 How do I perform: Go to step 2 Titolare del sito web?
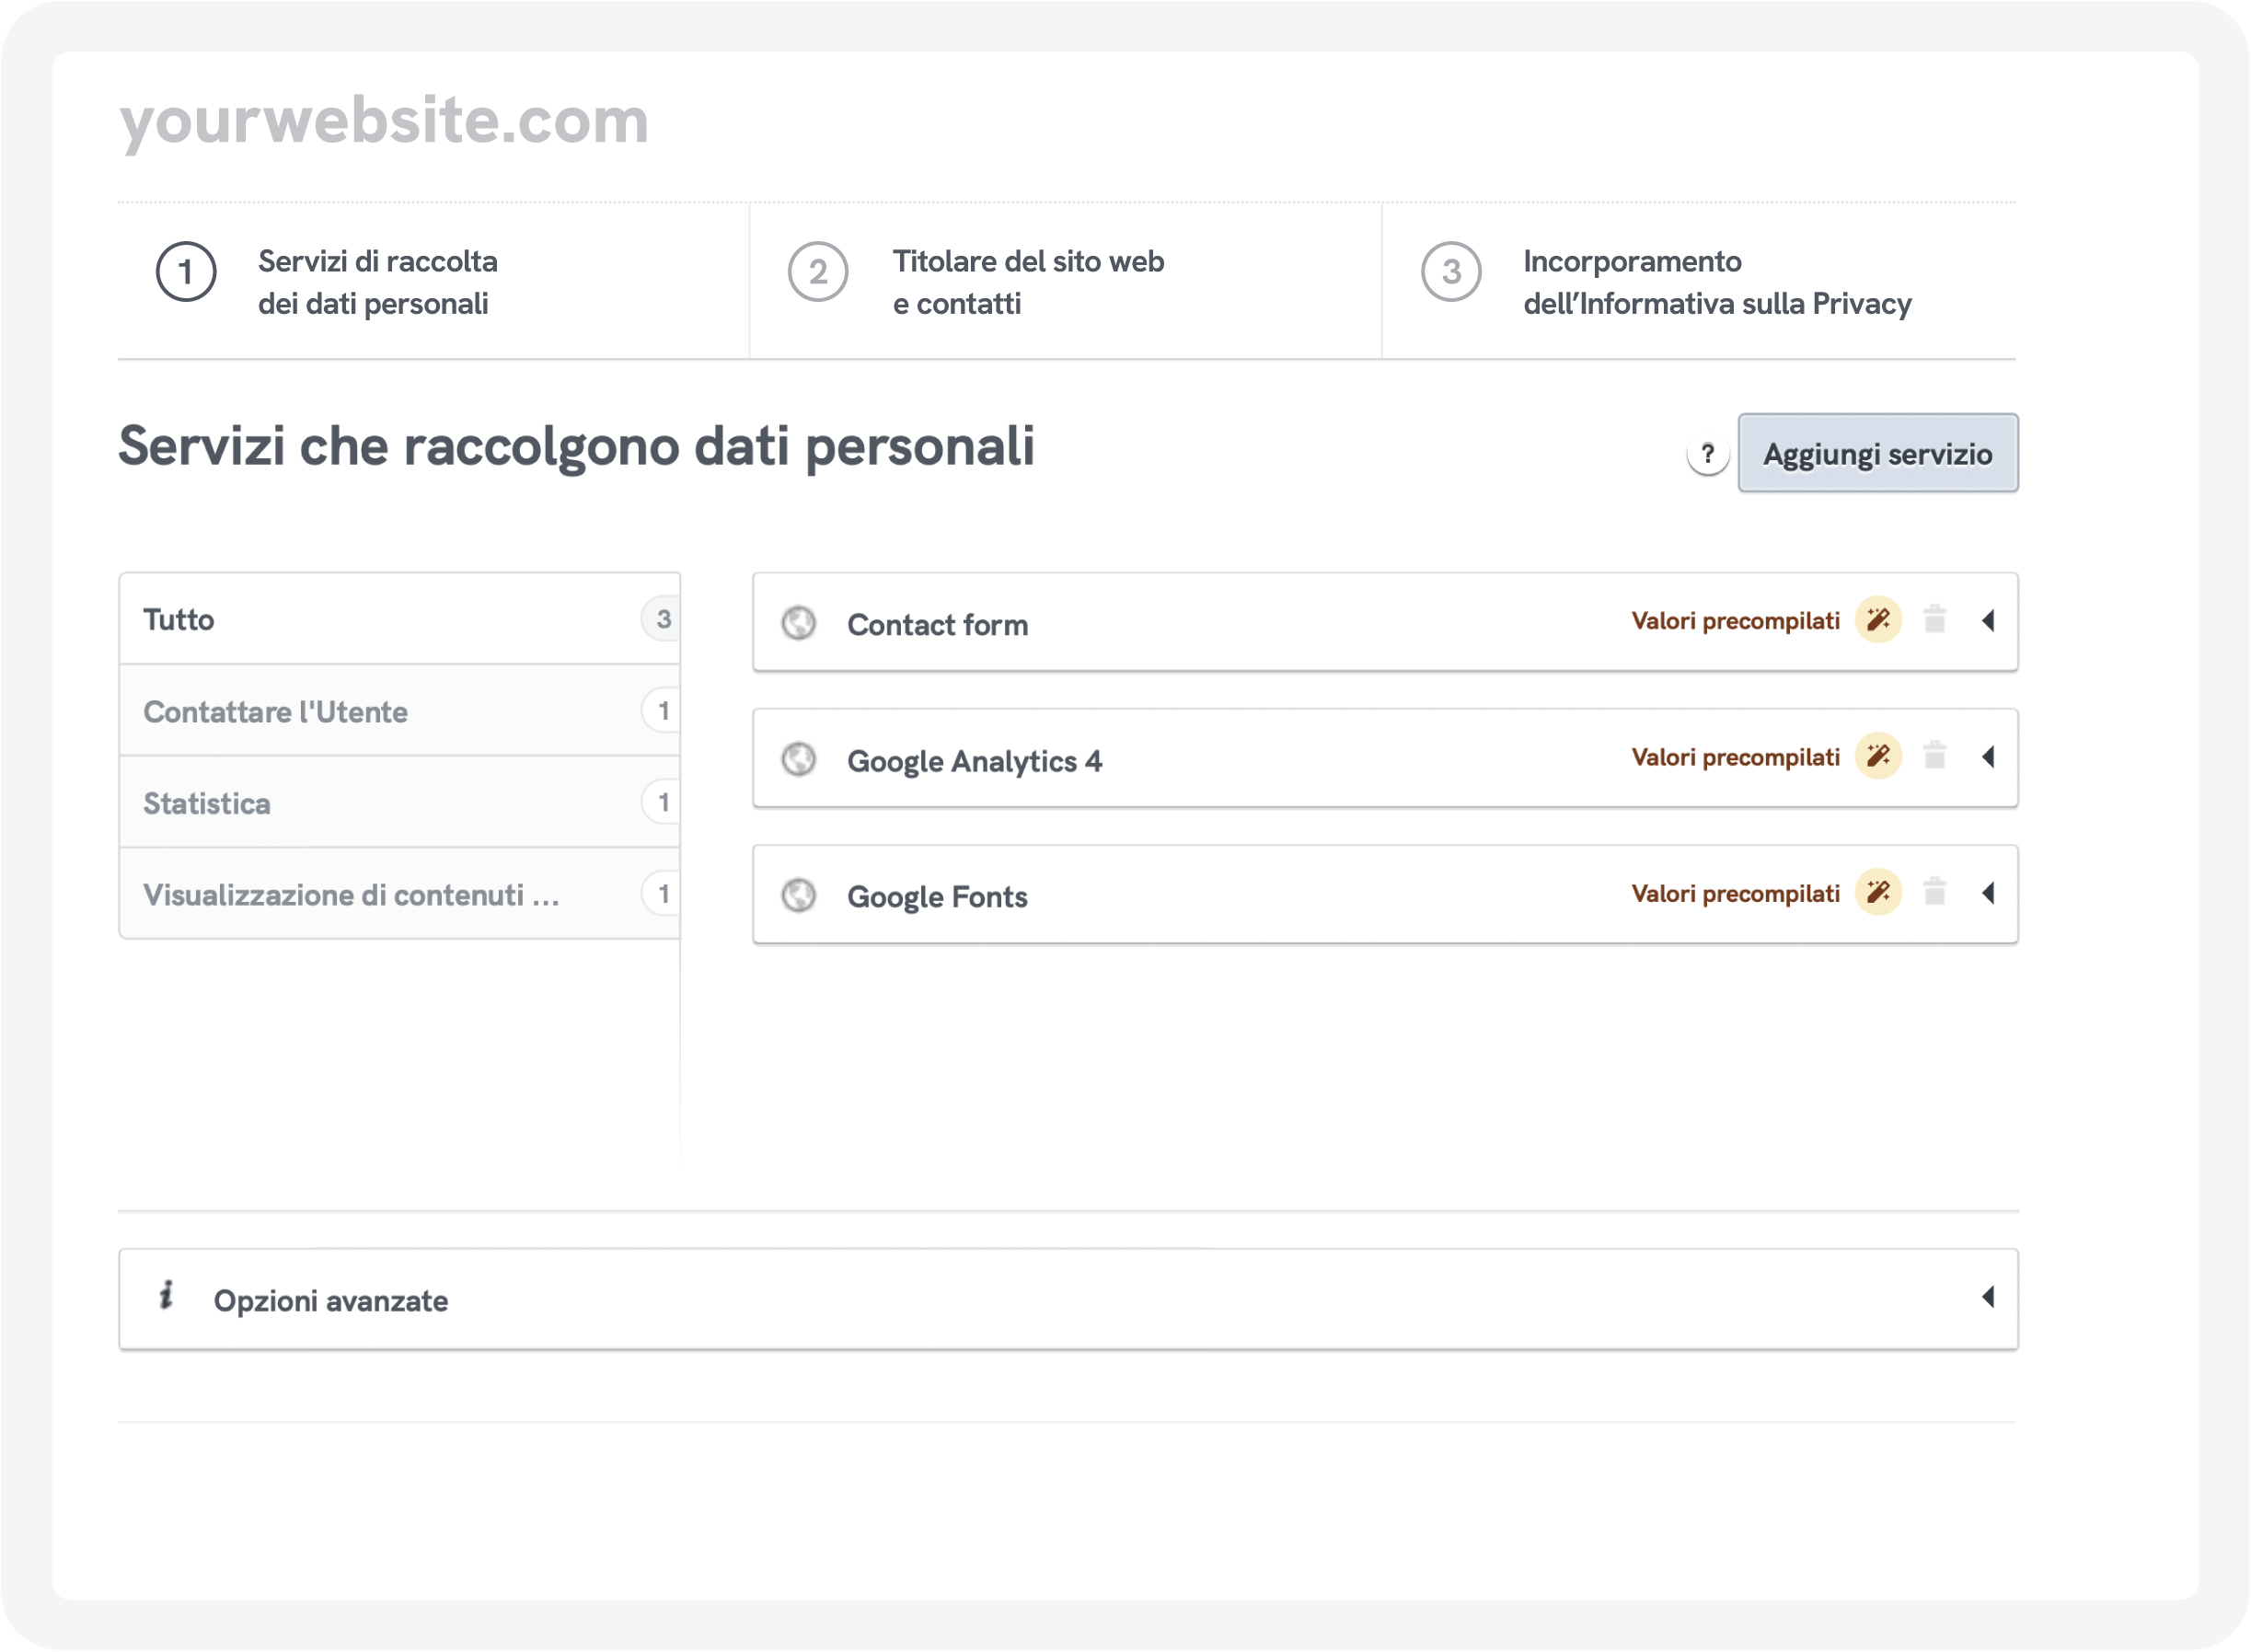tap(1026, 282)
